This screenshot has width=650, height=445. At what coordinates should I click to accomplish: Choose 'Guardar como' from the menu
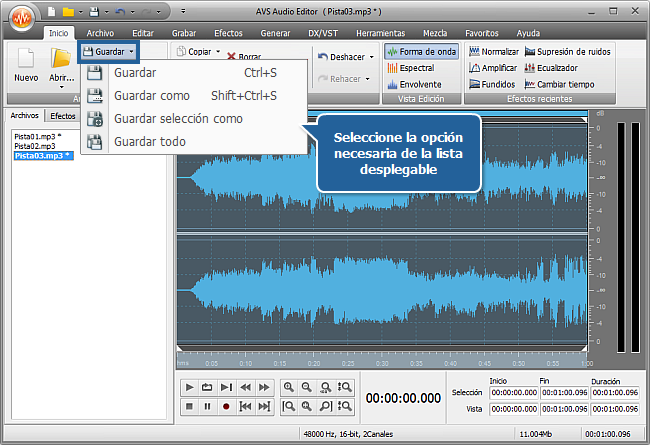click(x=153, y=96)
